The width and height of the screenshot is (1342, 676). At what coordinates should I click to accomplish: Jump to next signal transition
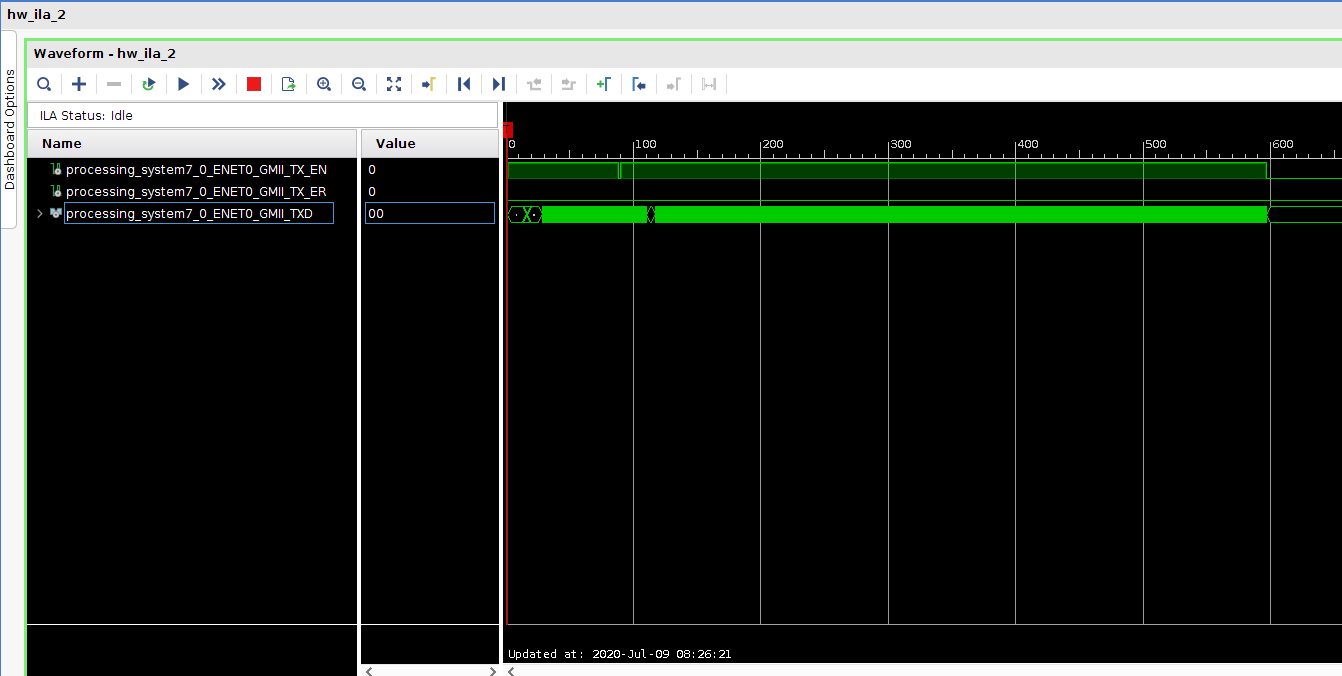498,84
